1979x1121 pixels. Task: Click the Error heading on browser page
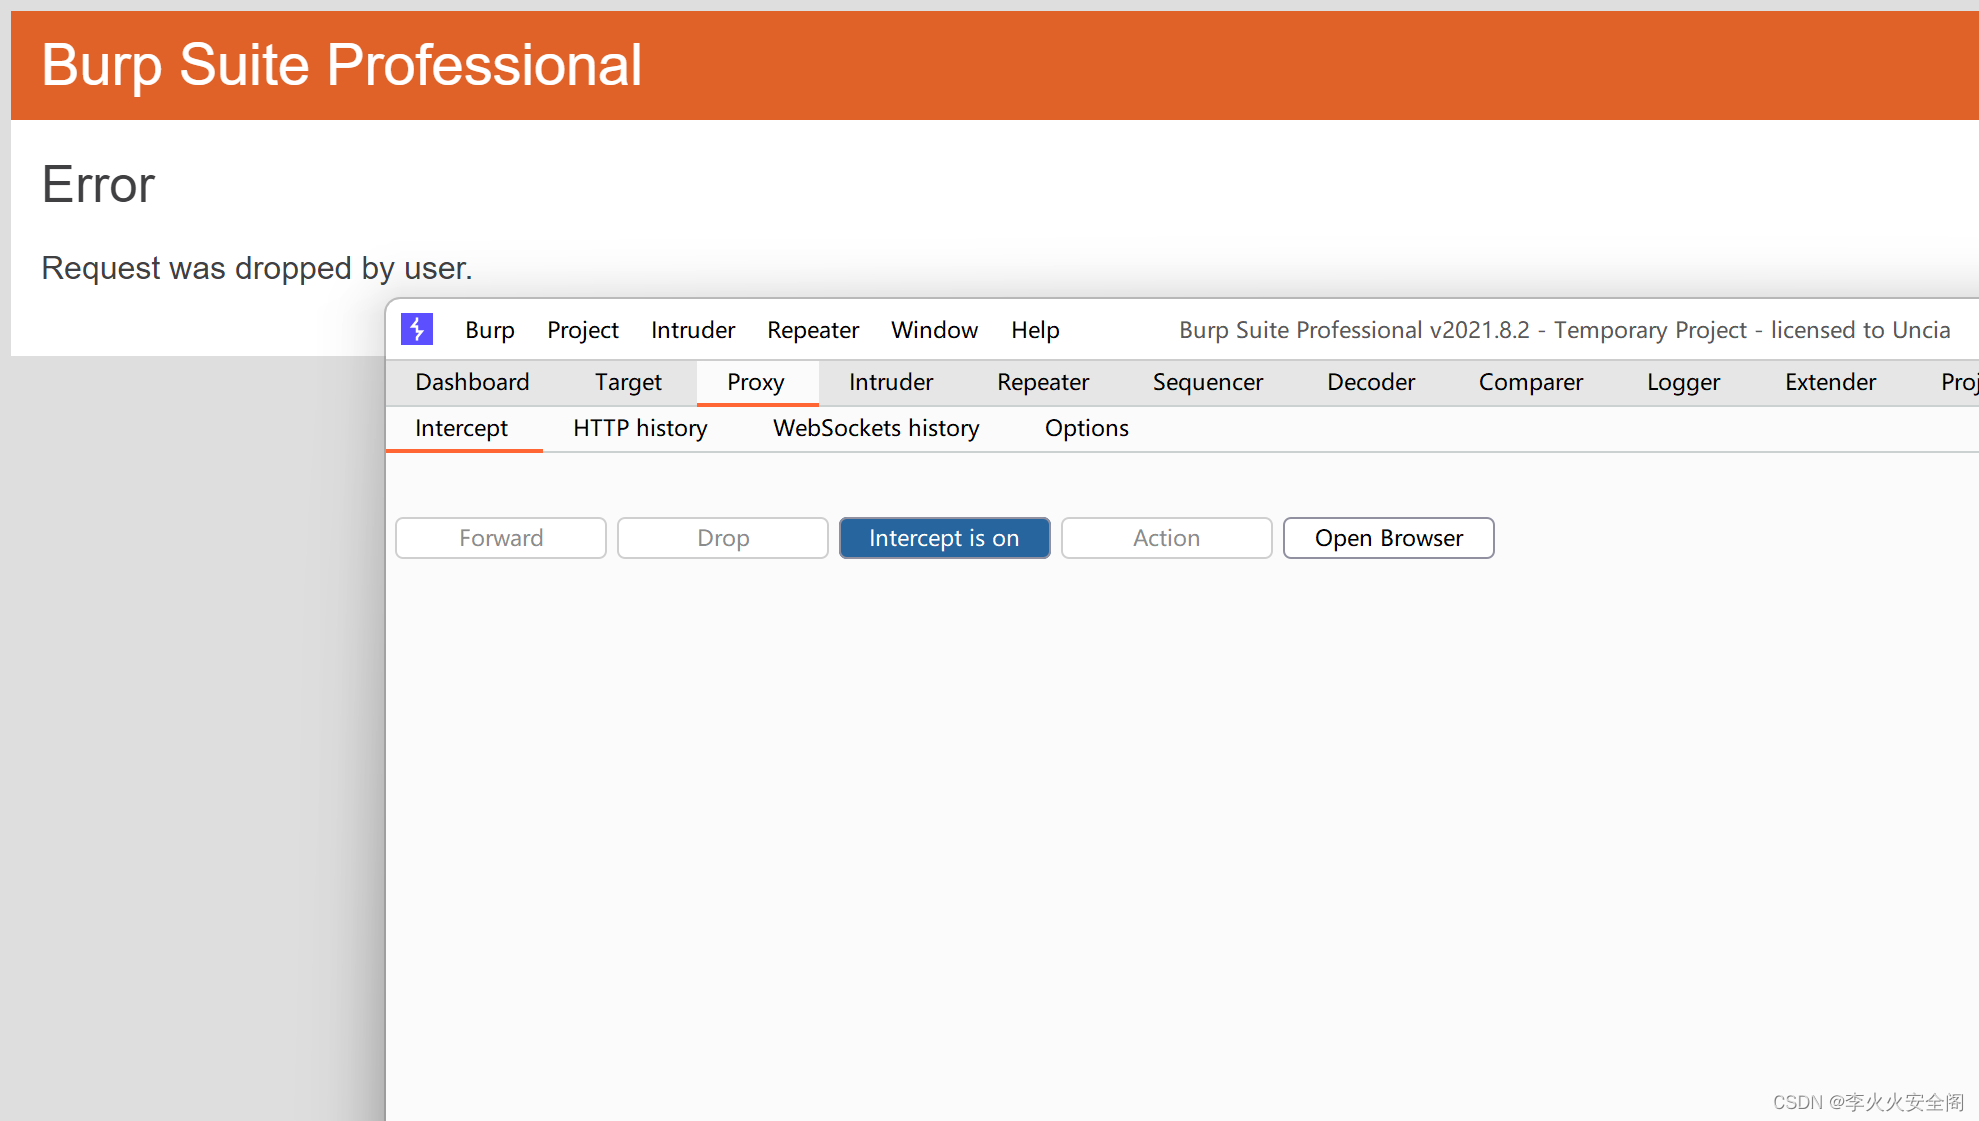[x=98, y=185]
